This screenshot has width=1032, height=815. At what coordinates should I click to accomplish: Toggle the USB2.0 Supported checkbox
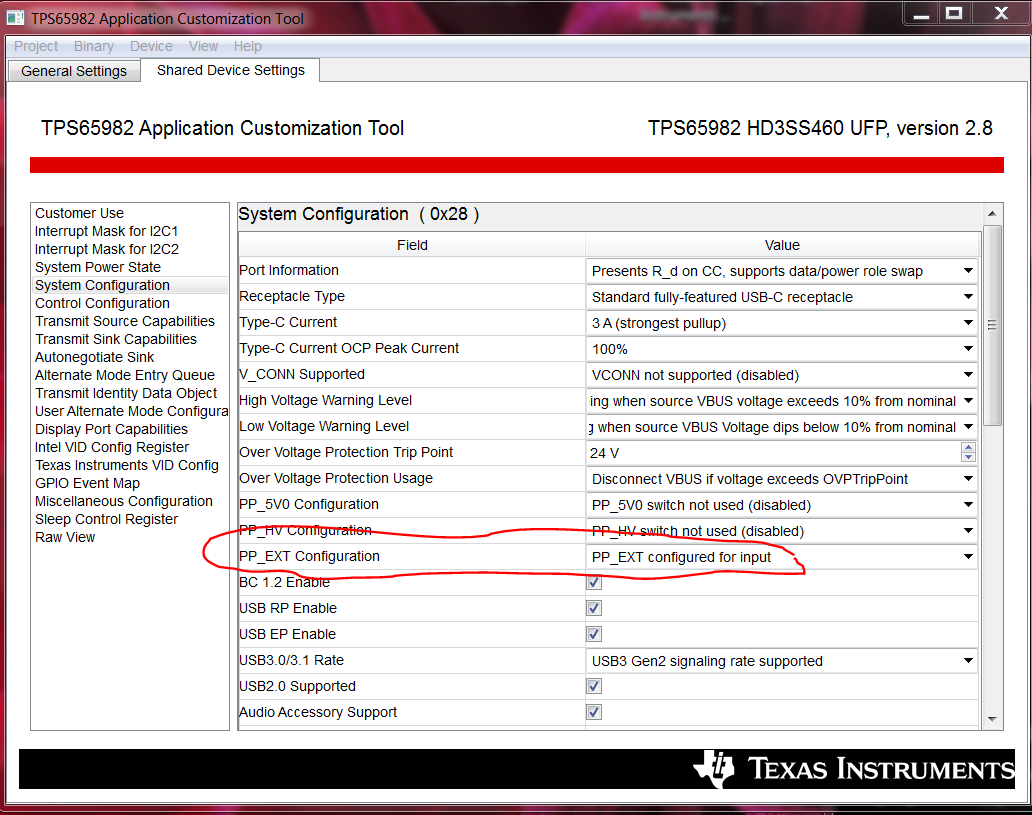click(x=594, y=686)
